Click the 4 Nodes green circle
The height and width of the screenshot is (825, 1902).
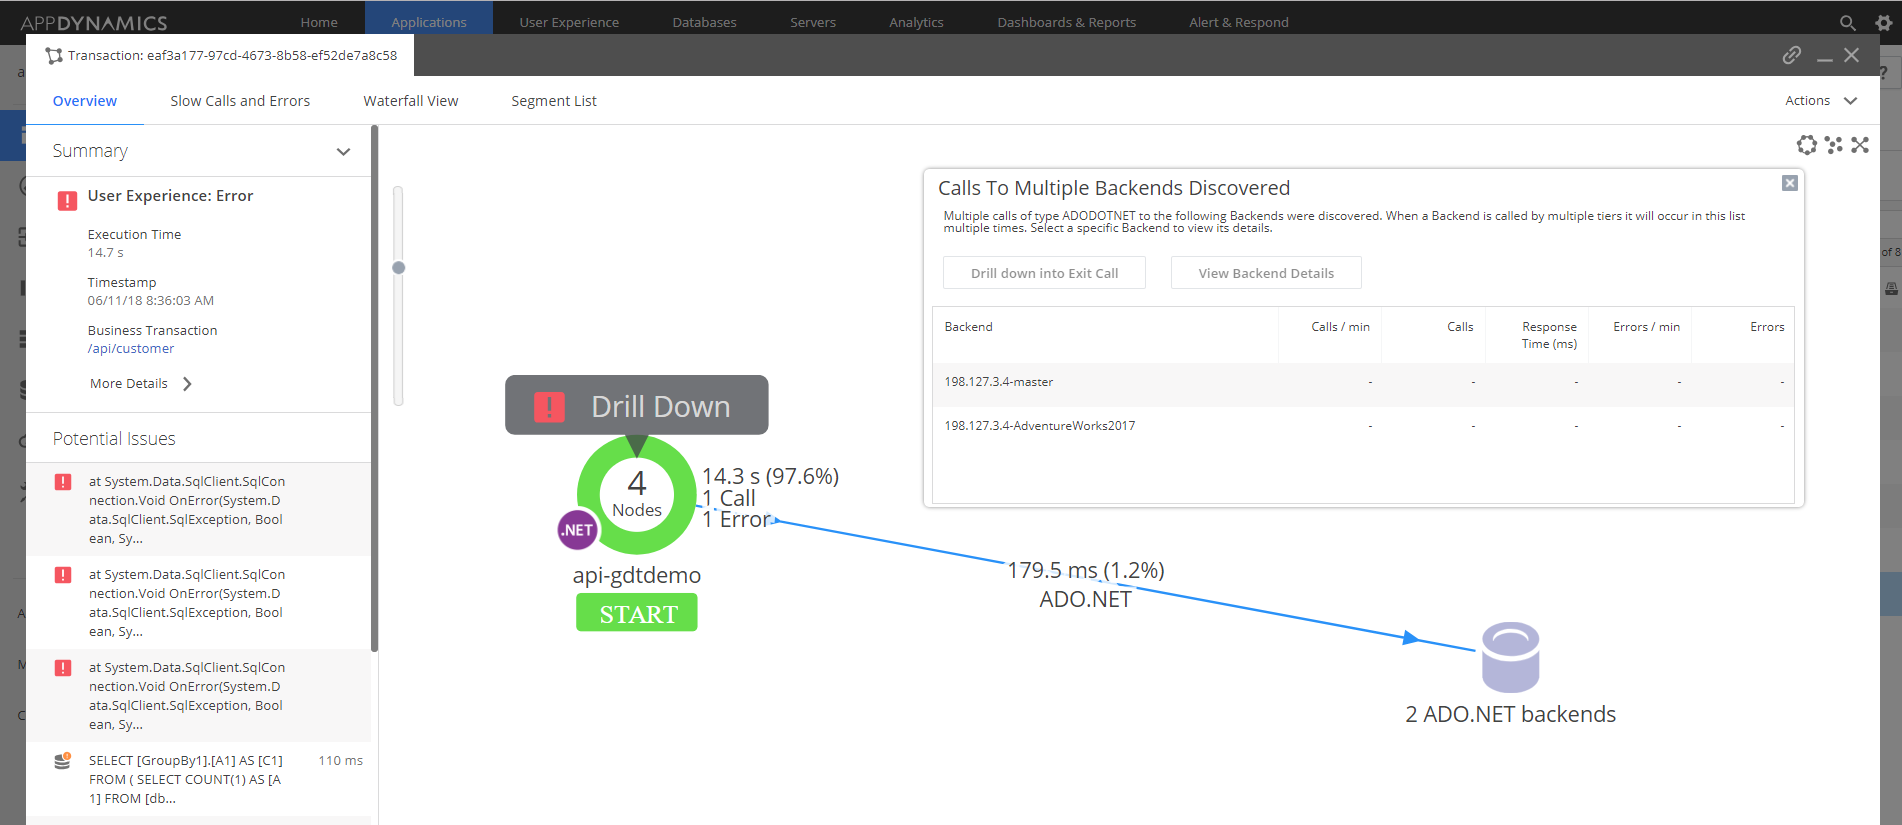click(x=637, y=495)
